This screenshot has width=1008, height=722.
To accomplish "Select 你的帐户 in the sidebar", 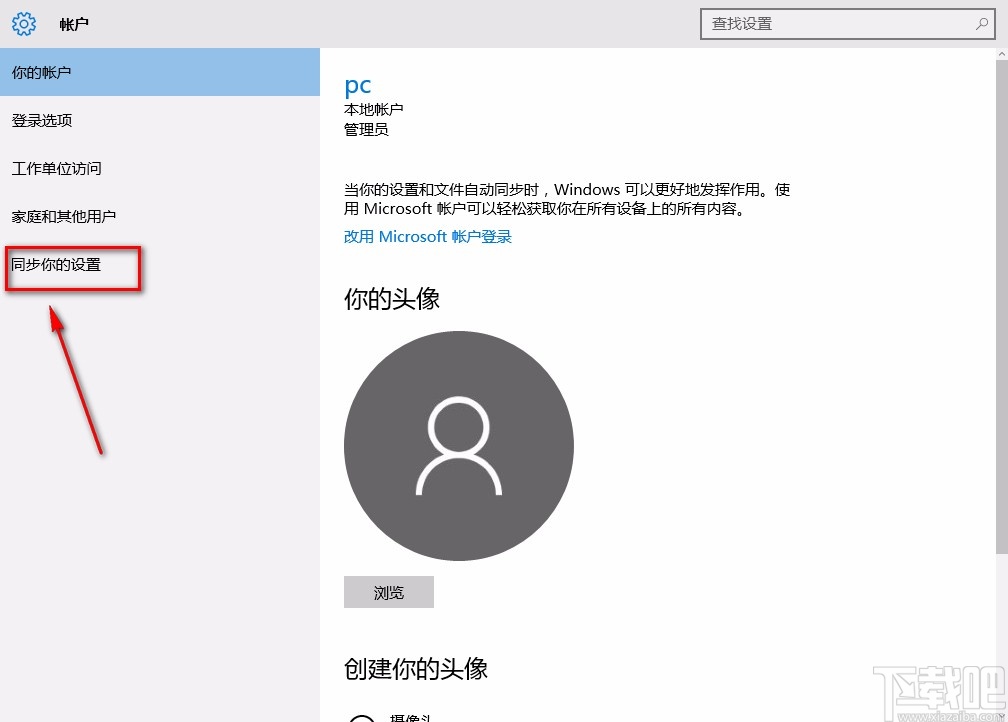I will click(42, 72).
